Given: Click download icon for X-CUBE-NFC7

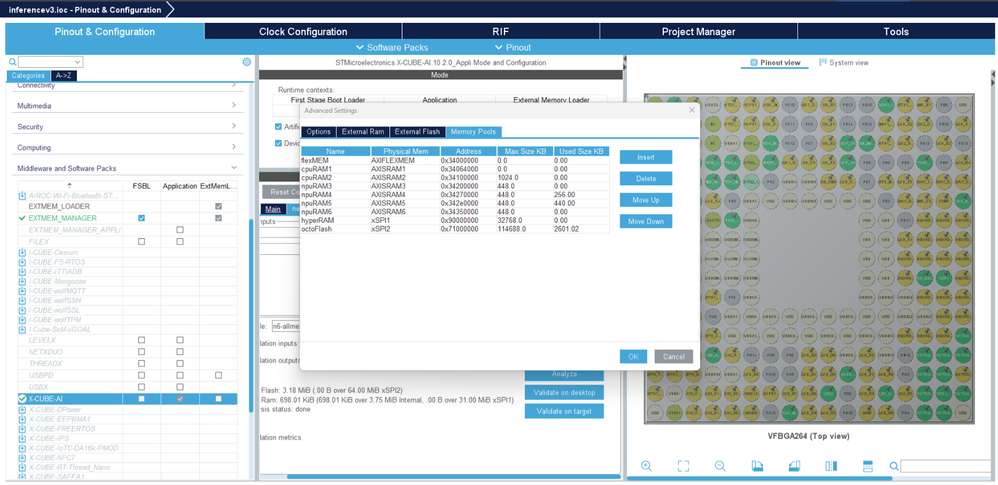Looking at the screenshot, I should point(23,458).
